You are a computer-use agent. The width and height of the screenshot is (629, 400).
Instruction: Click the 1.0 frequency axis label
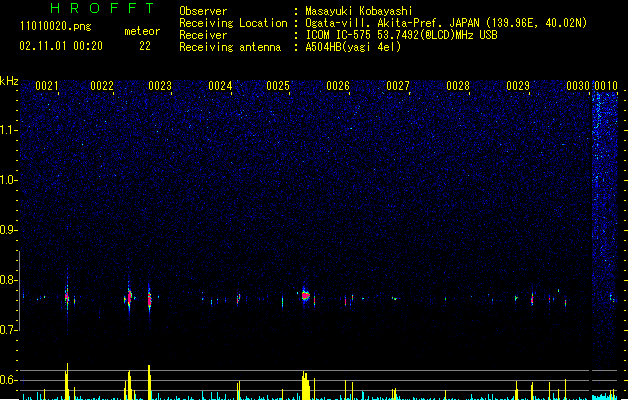[8, 180]
